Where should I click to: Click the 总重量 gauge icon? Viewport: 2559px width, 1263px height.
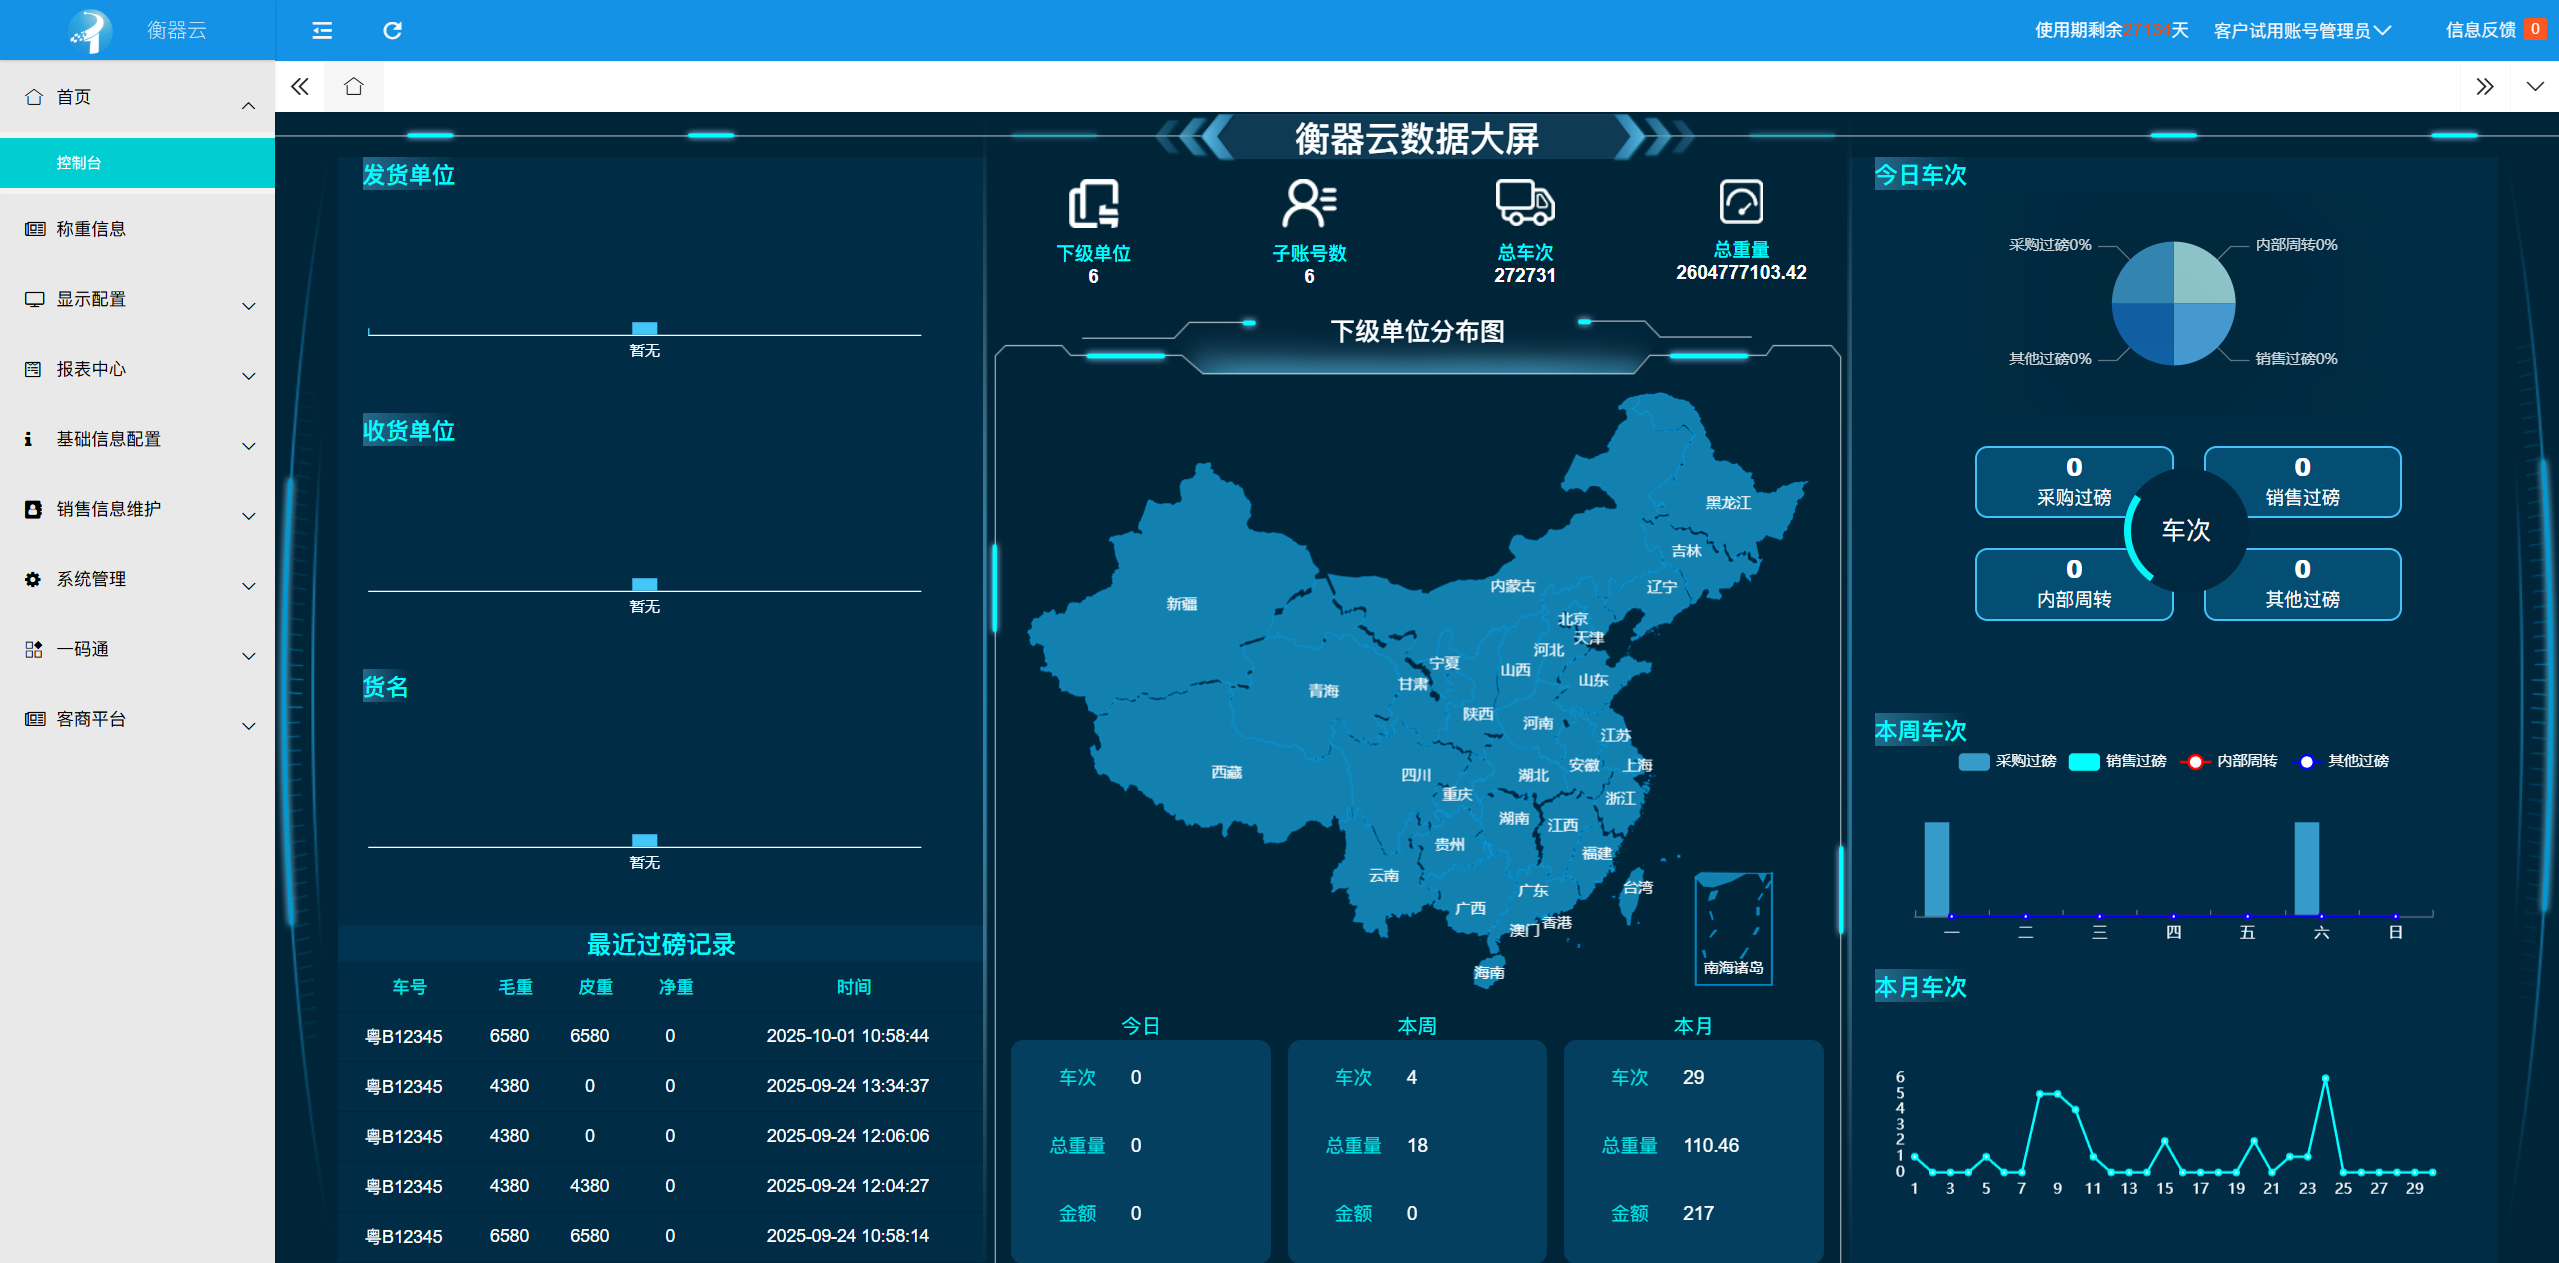click(x=1742, y=203)
